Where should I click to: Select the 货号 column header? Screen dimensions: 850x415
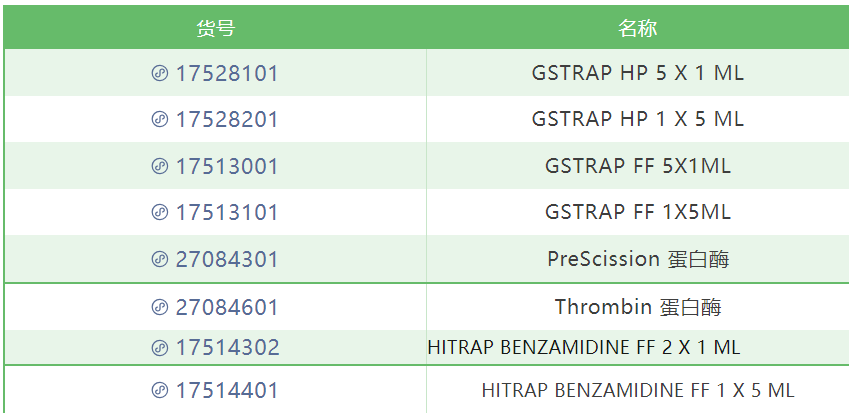[215, 28]
